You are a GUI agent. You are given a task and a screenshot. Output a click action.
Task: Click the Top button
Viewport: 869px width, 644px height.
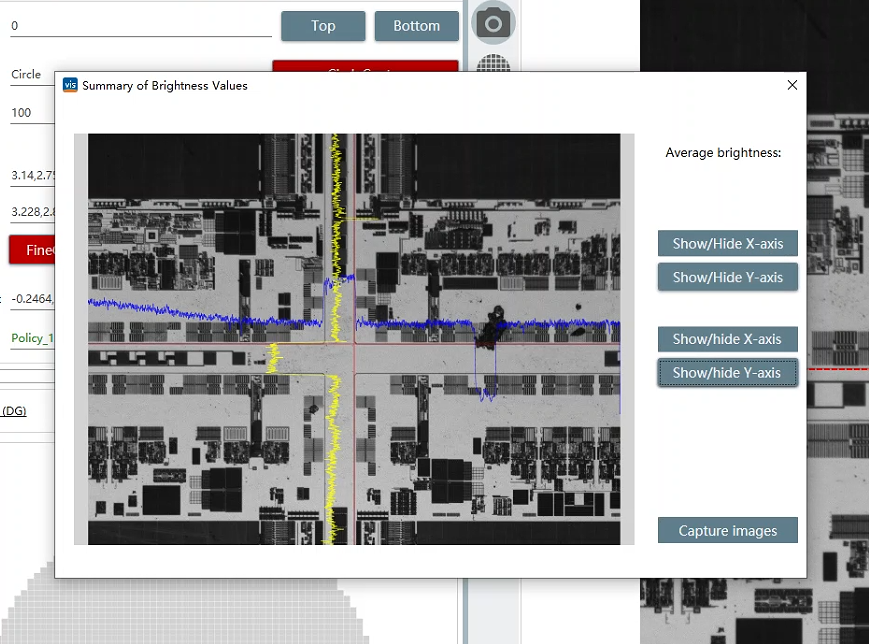pos(323,26)
